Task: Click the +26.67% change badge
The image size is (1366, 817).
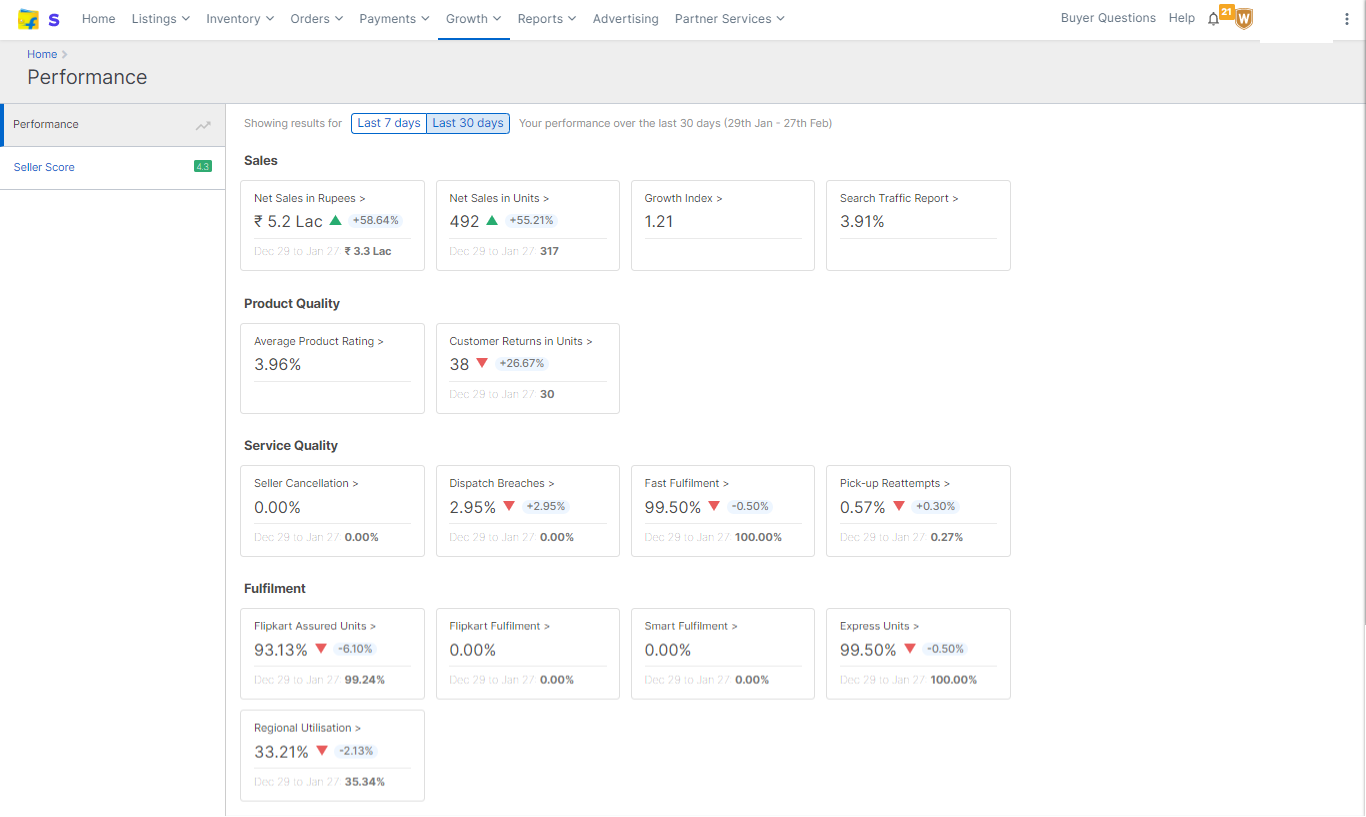Action: pyautogui.click(x=521, y=364)
